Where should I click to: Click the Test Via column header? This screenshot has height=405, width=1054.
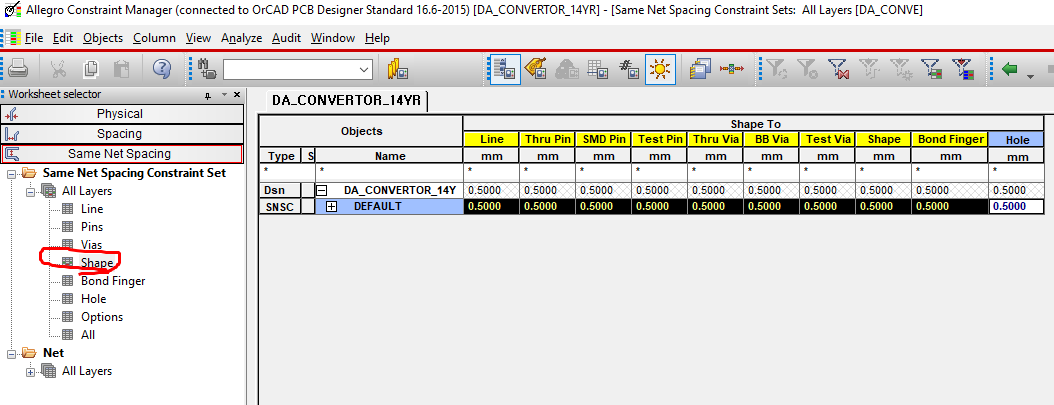pyautogui.click(x=827, y=139)
